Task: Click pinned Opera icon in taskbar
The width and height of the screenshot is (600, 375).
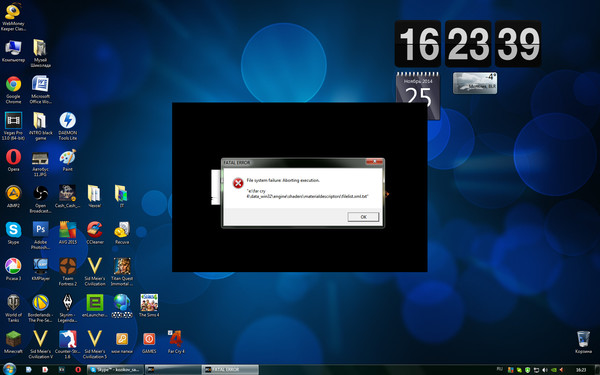Action: click(78, 370)
